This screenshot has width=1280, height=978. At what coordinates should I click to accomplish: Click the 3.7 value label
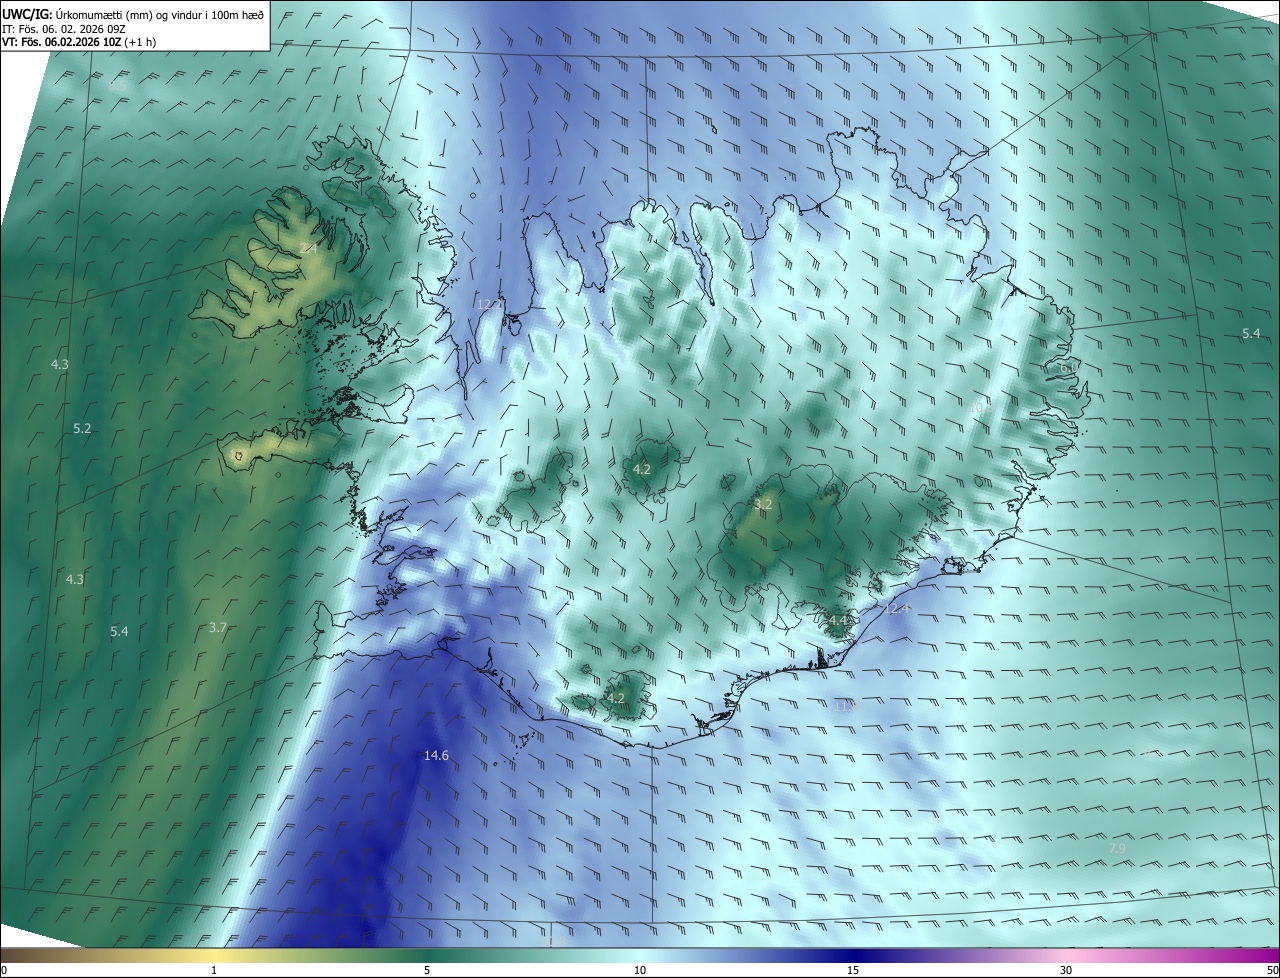[x=218, y=627]
